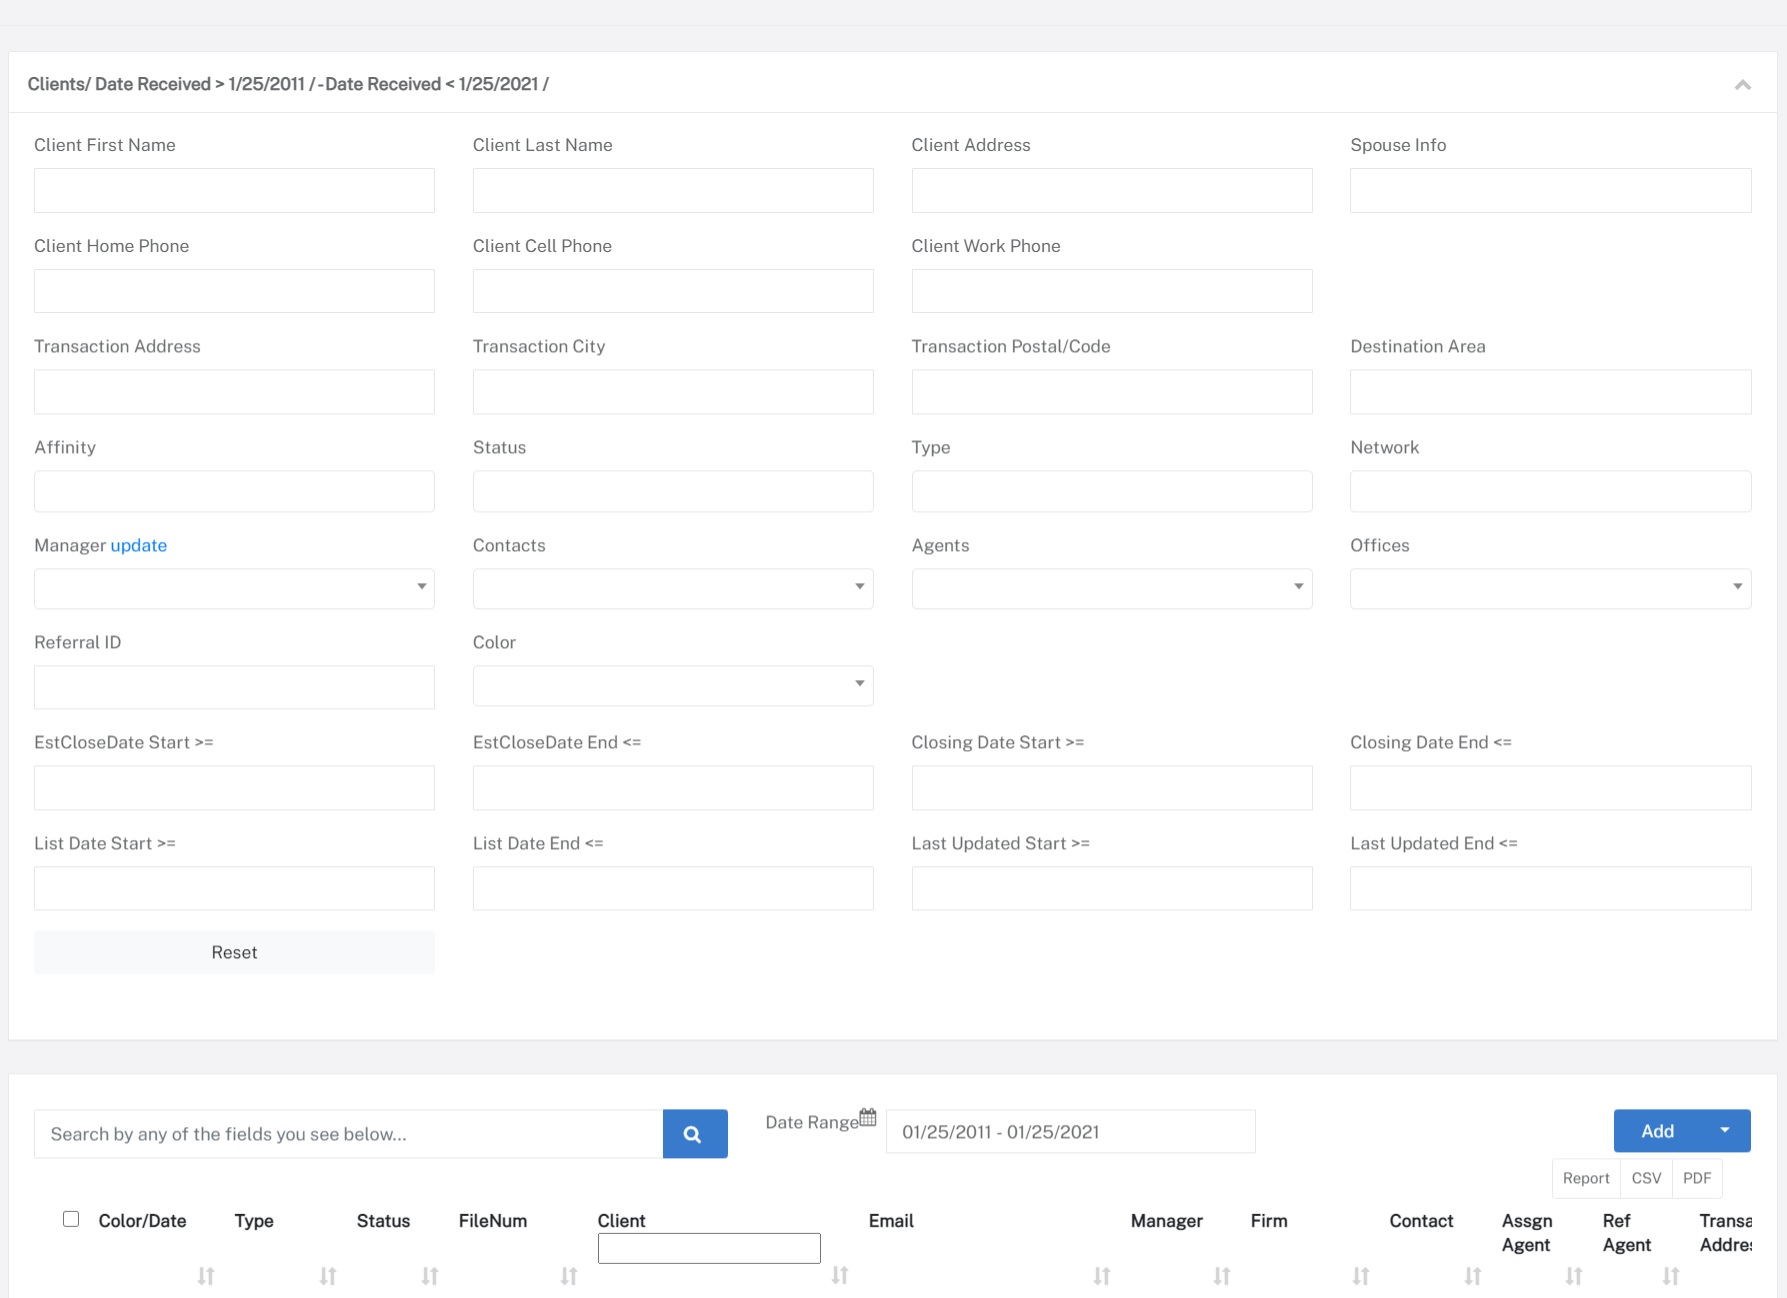Click the Date Range input box

[x=1070, y=1132]
